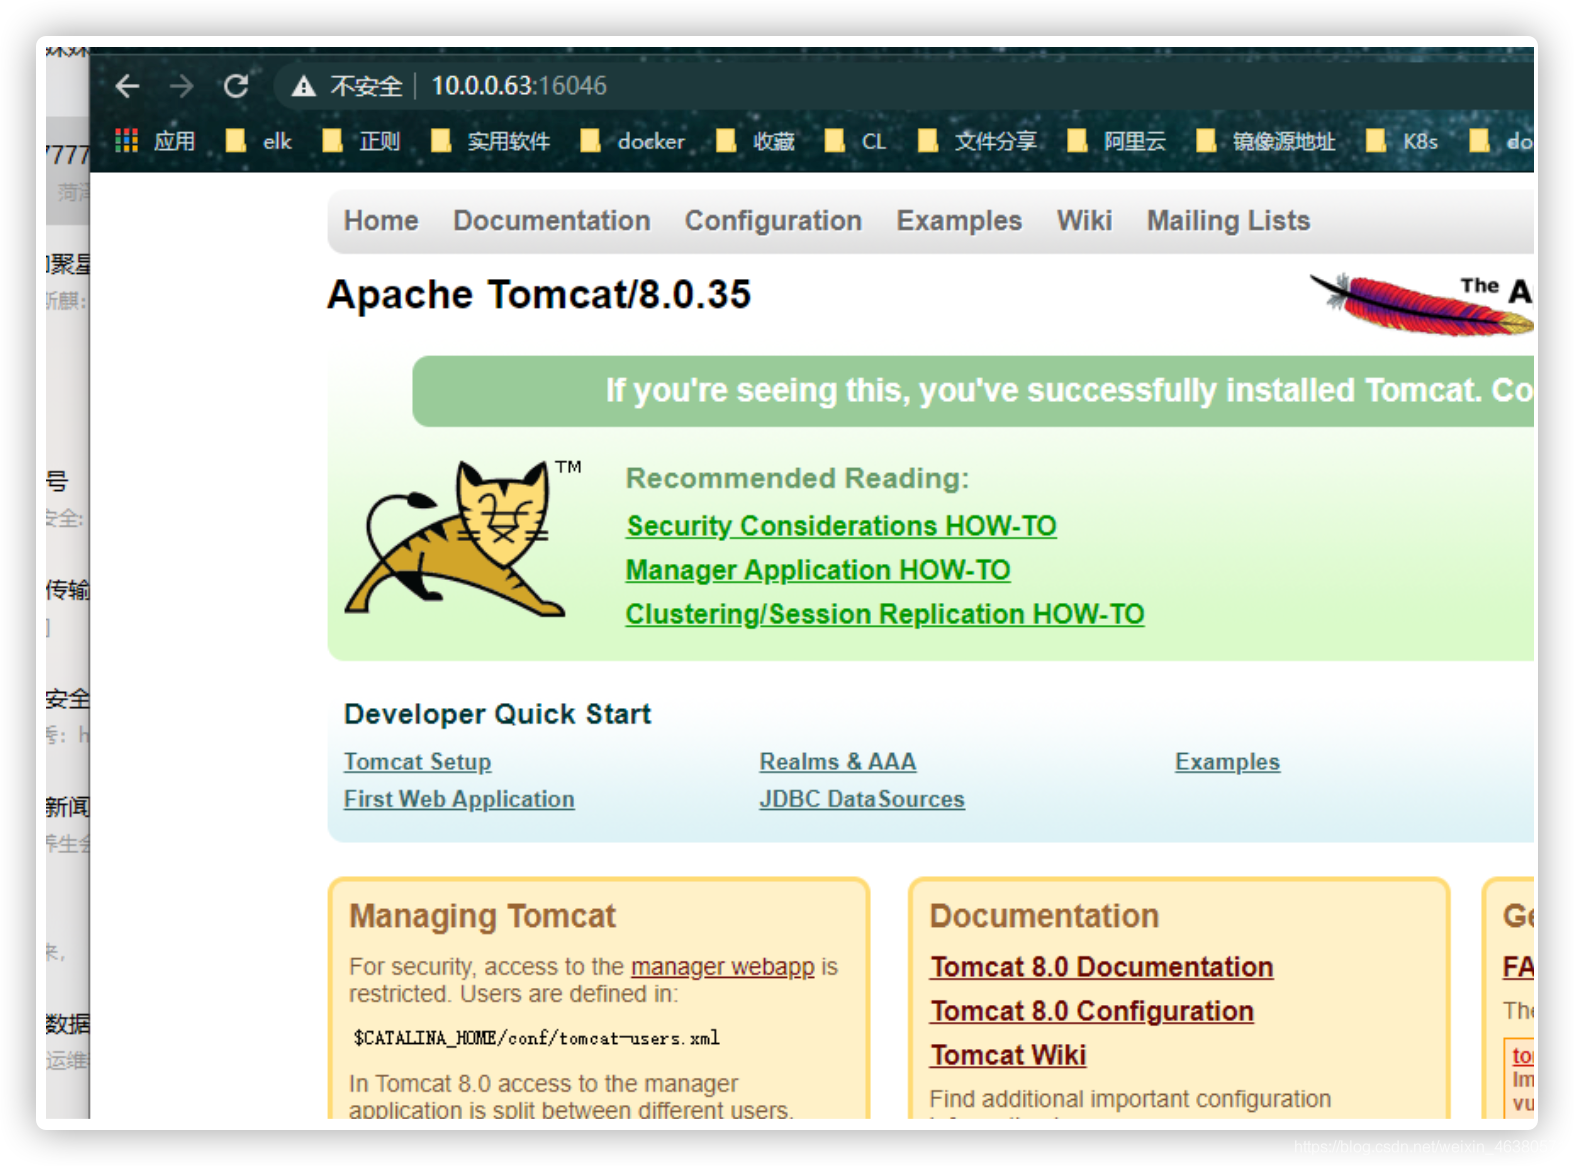Screen dimensions: 1574x1166
Task: Open the apps grid icon in bookmarks bar
Action: tap(126, 141)
